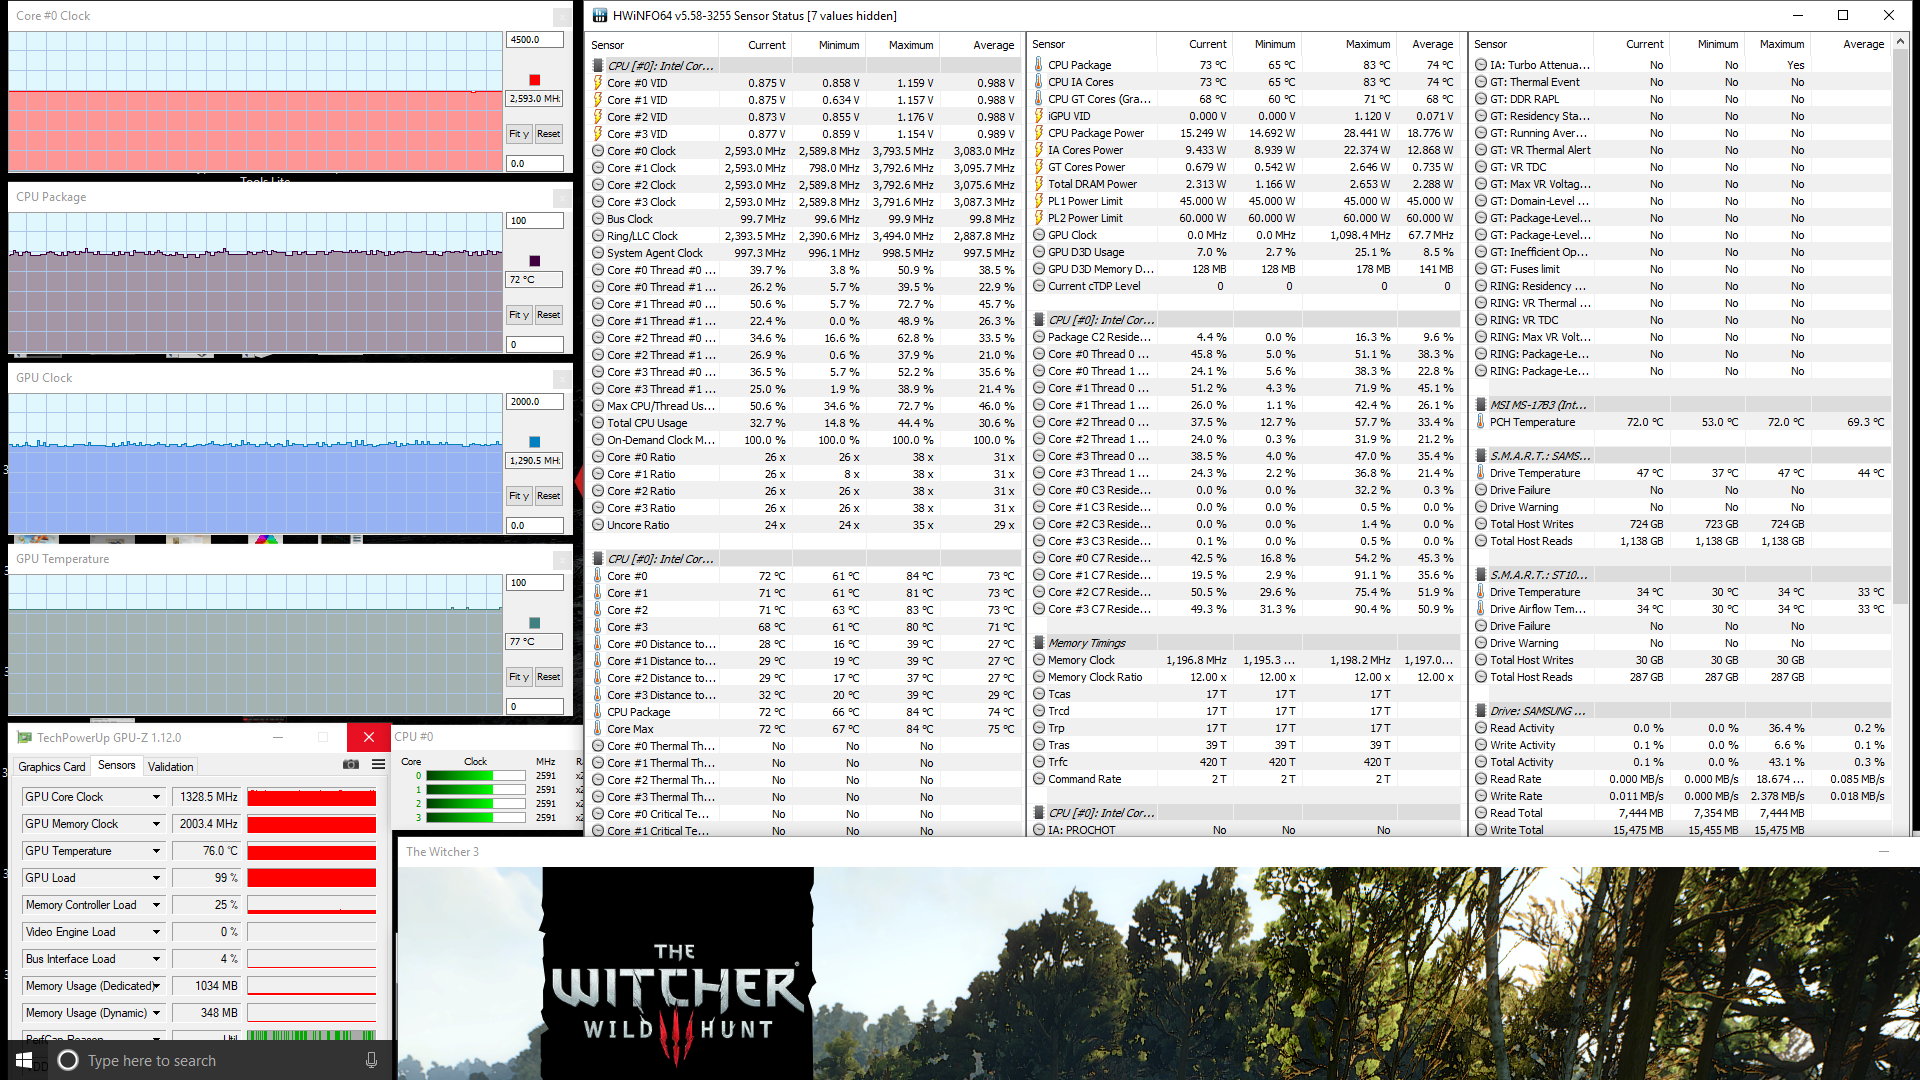Expand the GPU Temperature sensor dropdown

(156, 851)
